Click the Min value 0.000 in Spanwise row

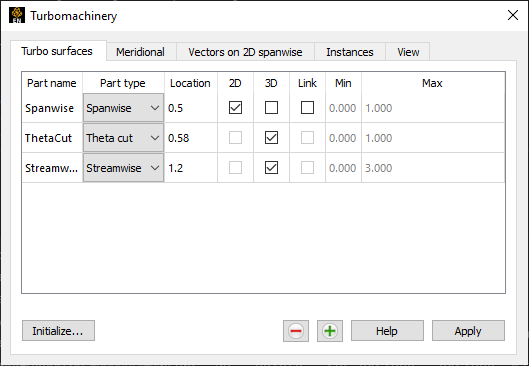[x=342, y=108]
